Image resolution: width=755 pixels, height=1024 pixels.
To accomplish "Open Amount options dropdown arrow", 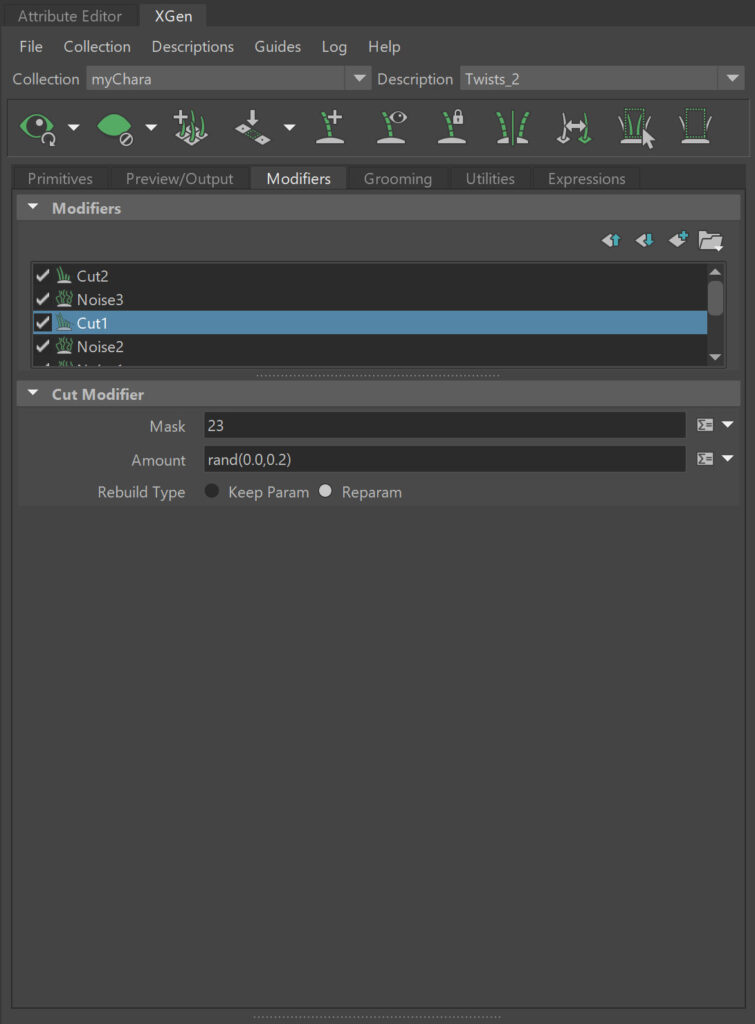I will click(728, 459).
